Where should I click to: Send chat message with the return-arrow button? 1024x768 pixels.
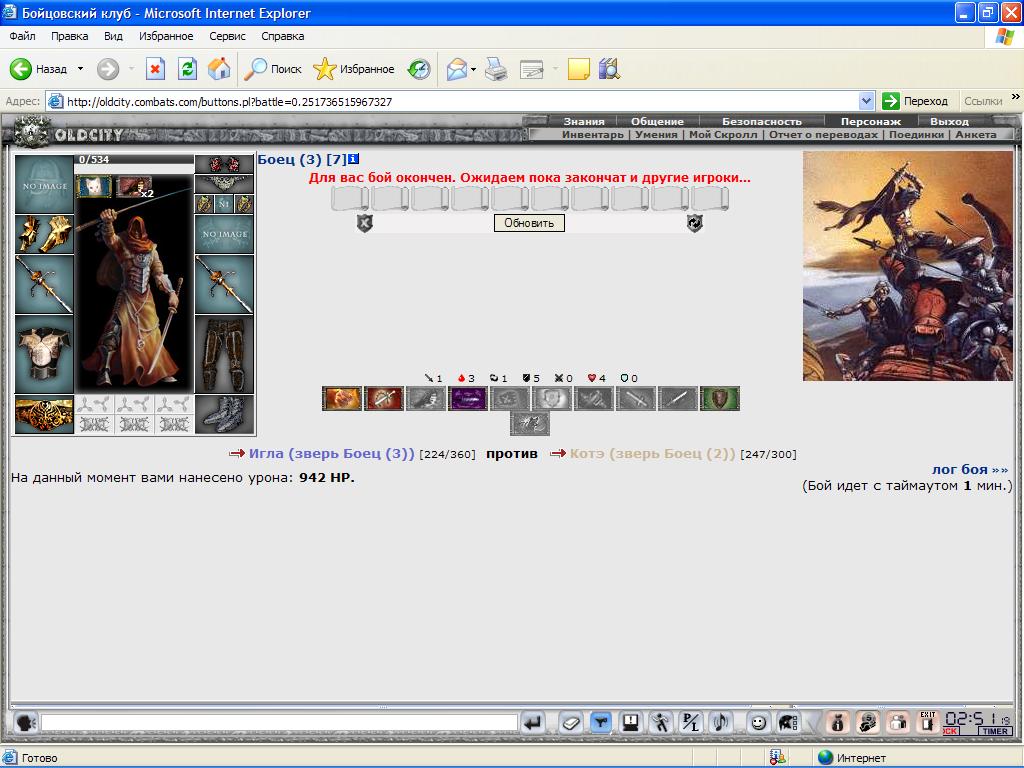[x=534, y=723]
